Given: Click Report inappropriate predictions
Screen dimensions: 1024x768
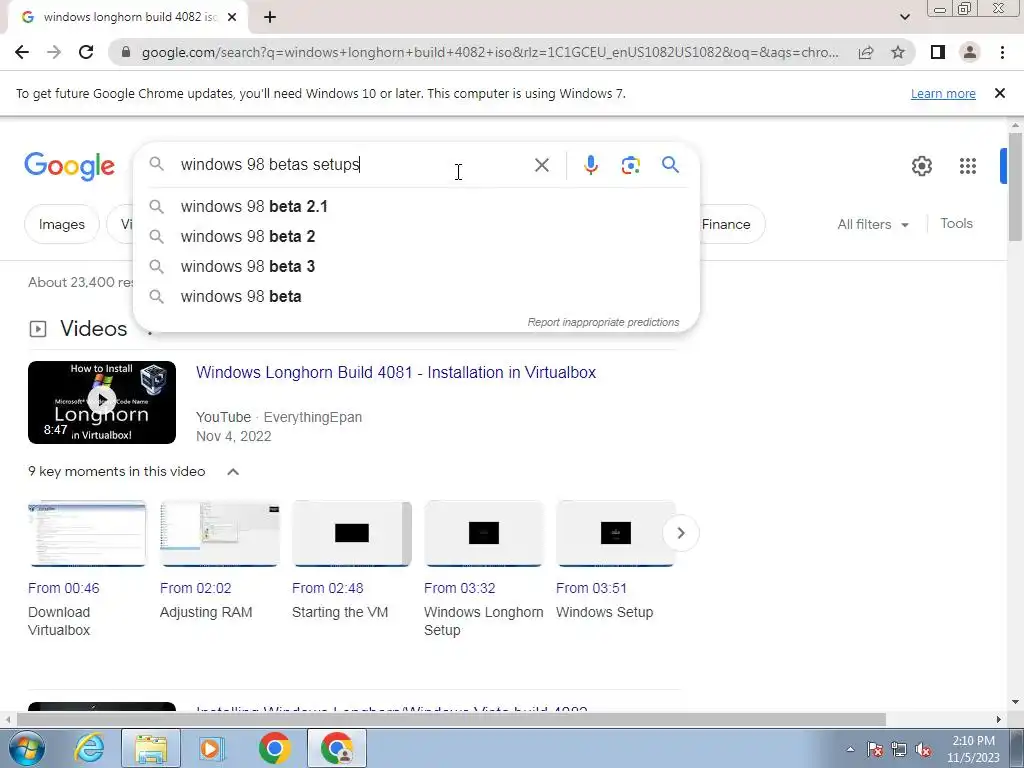Looking at the screenshot, I should click(x=603, y=322).
